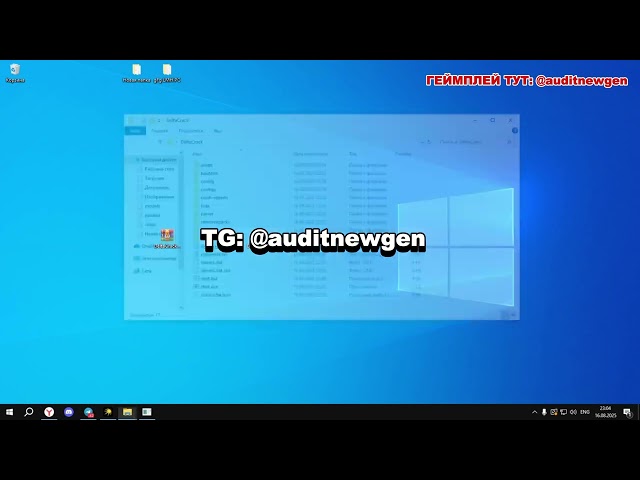The height and width of the screenshot is (480, 640).
Task: Open the taskbar clock and date
Action: [605, 412]
